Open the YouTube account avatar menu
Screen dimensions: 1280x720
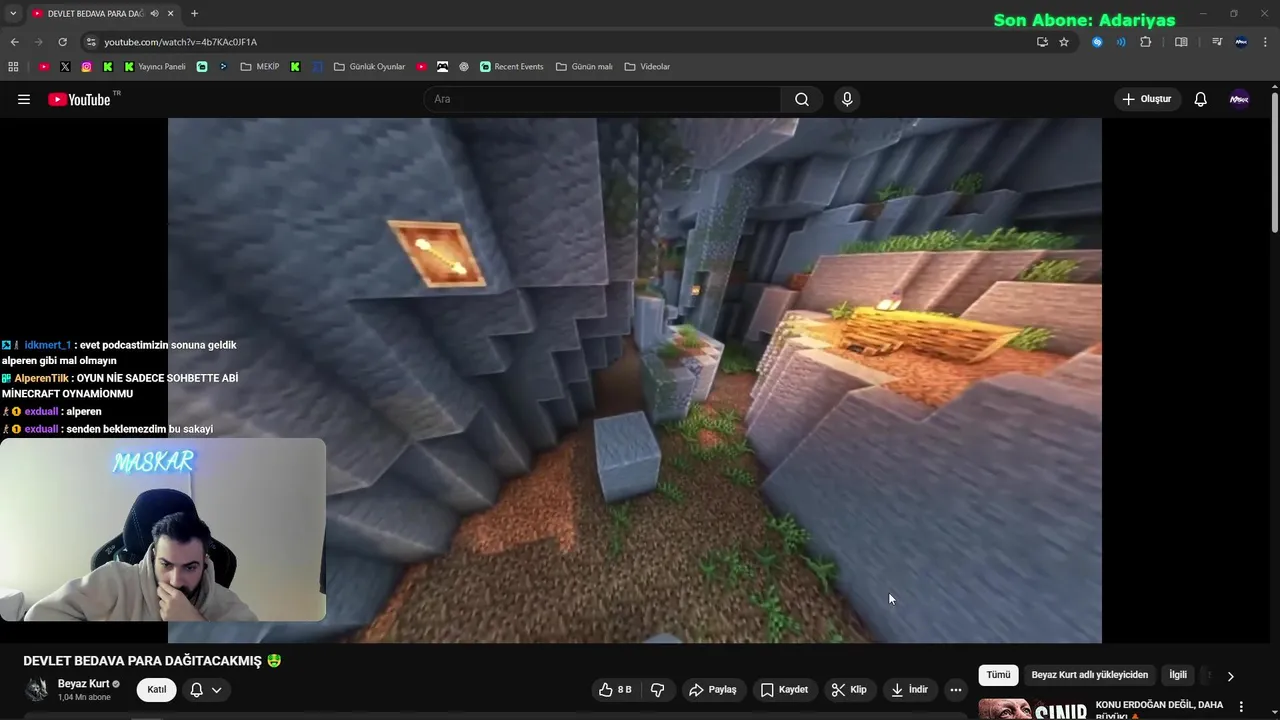[x=1239, y=99]
